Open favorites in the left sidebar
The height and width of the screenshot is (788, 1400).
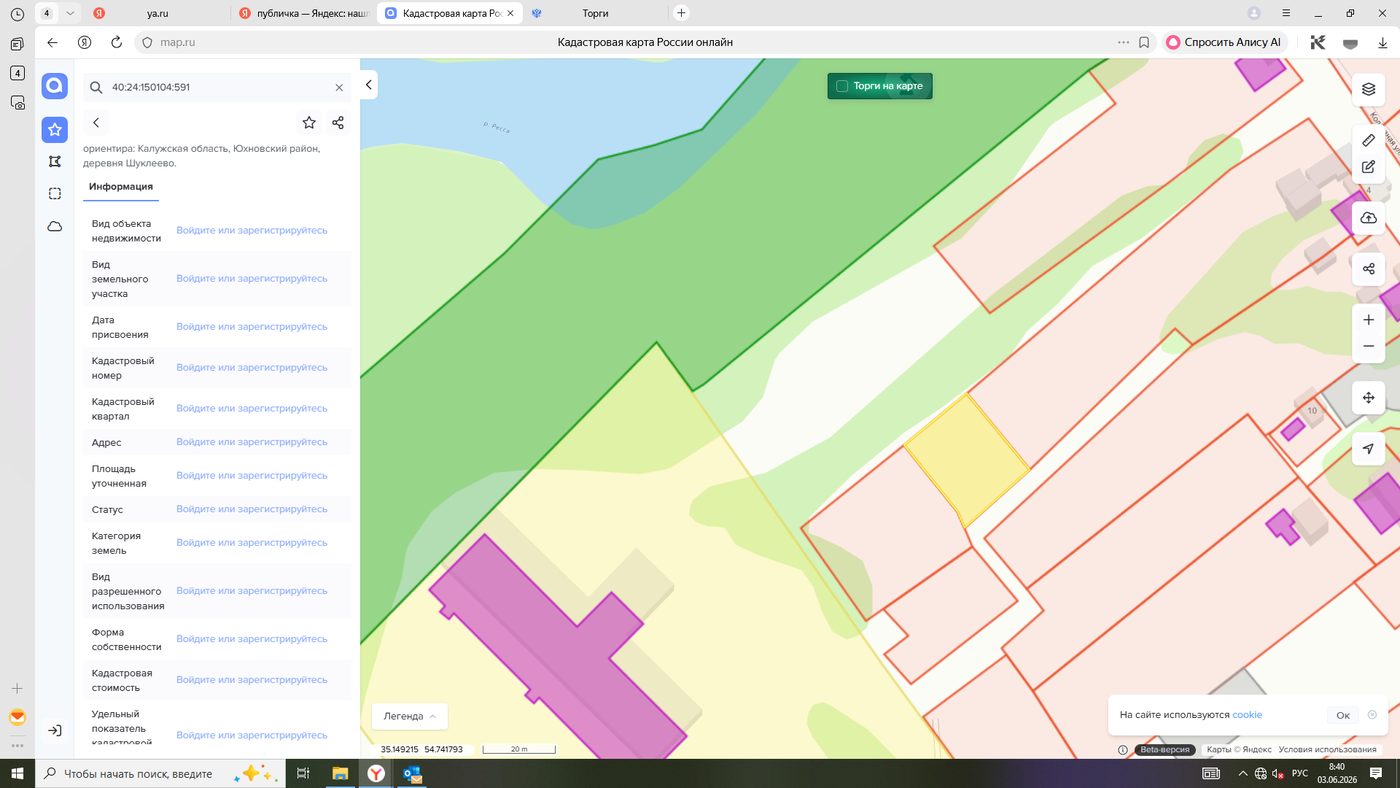pyautogui.click(x=55, y=130)
